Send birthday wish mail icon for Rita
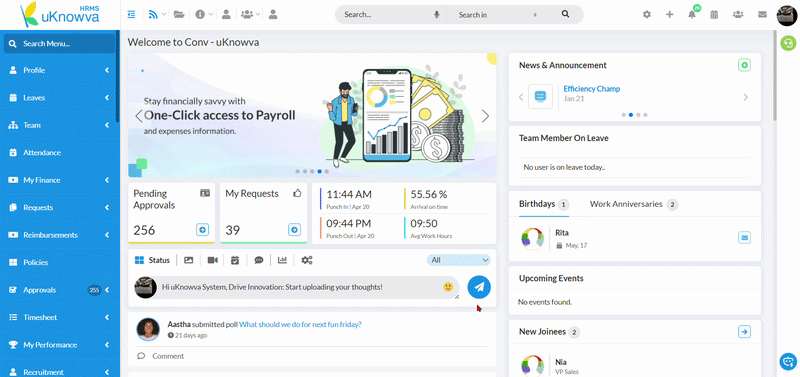 click(x=744, y=237)
